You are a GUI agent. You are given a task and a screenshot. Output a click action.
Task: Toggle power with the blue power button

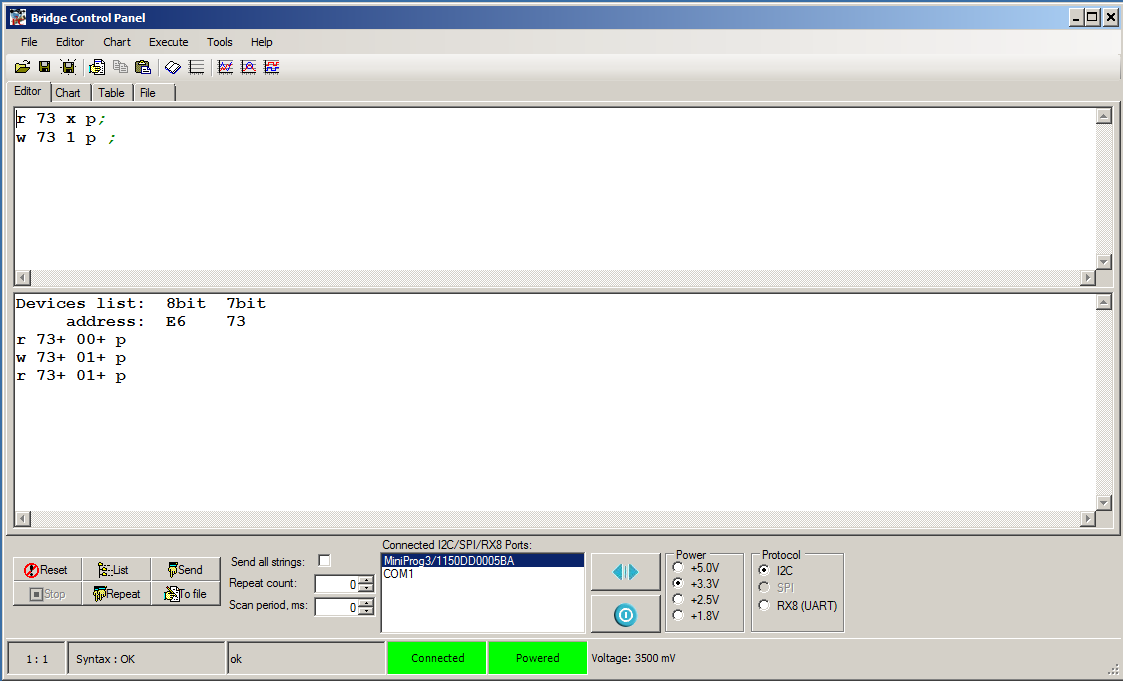click(625, 614)
